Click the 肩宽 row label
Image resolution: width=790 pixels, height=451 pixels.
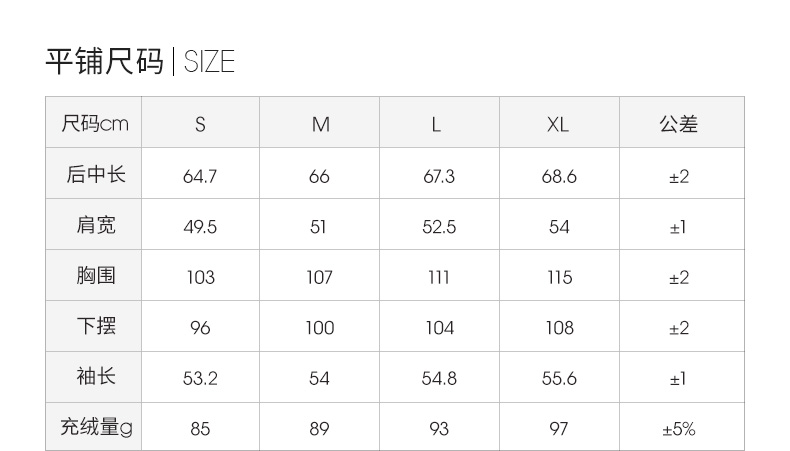pyautogui.click(x=96, y=225)
